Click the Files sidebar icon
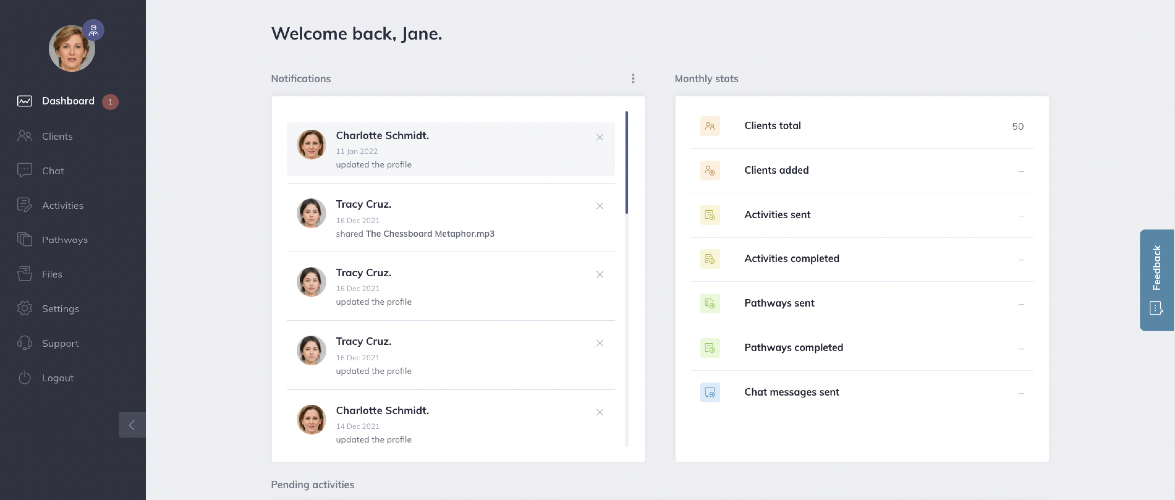 25,274
